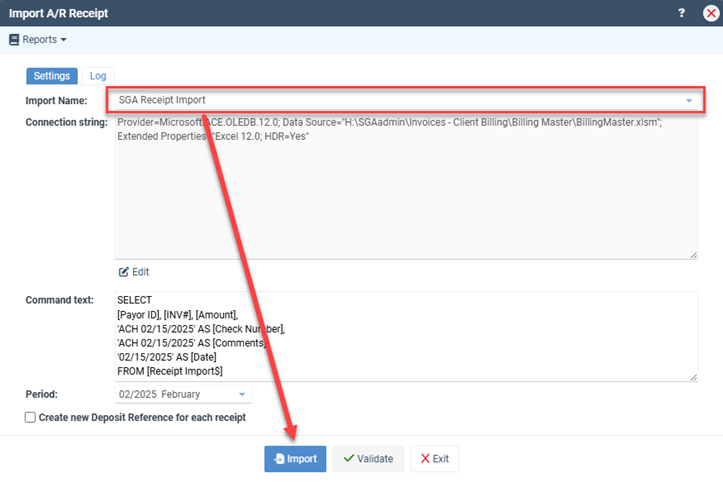This screenshot has width=723, height=483.
Task: Close the Import A/R Receipt dialog
Action: [711, 13]
